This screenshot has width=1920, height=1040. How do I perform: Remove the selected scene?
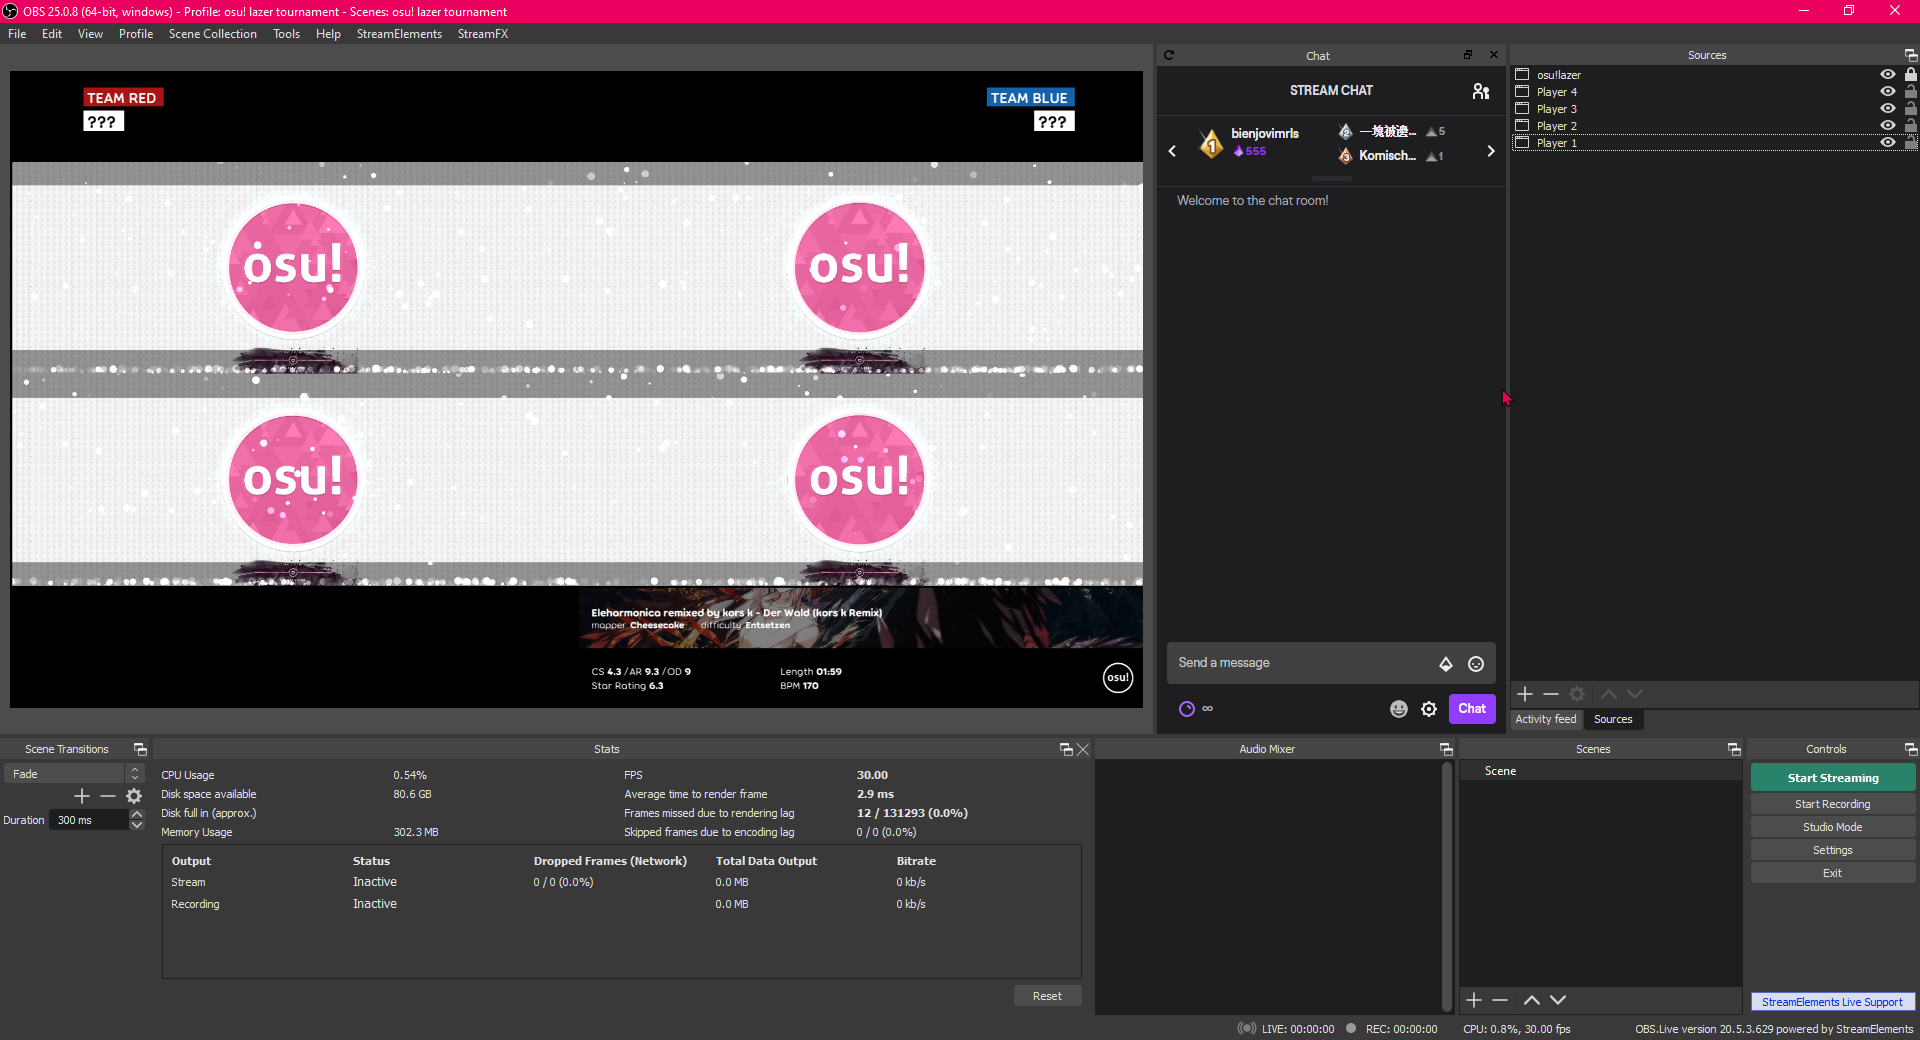[x=1500, y=1001]
